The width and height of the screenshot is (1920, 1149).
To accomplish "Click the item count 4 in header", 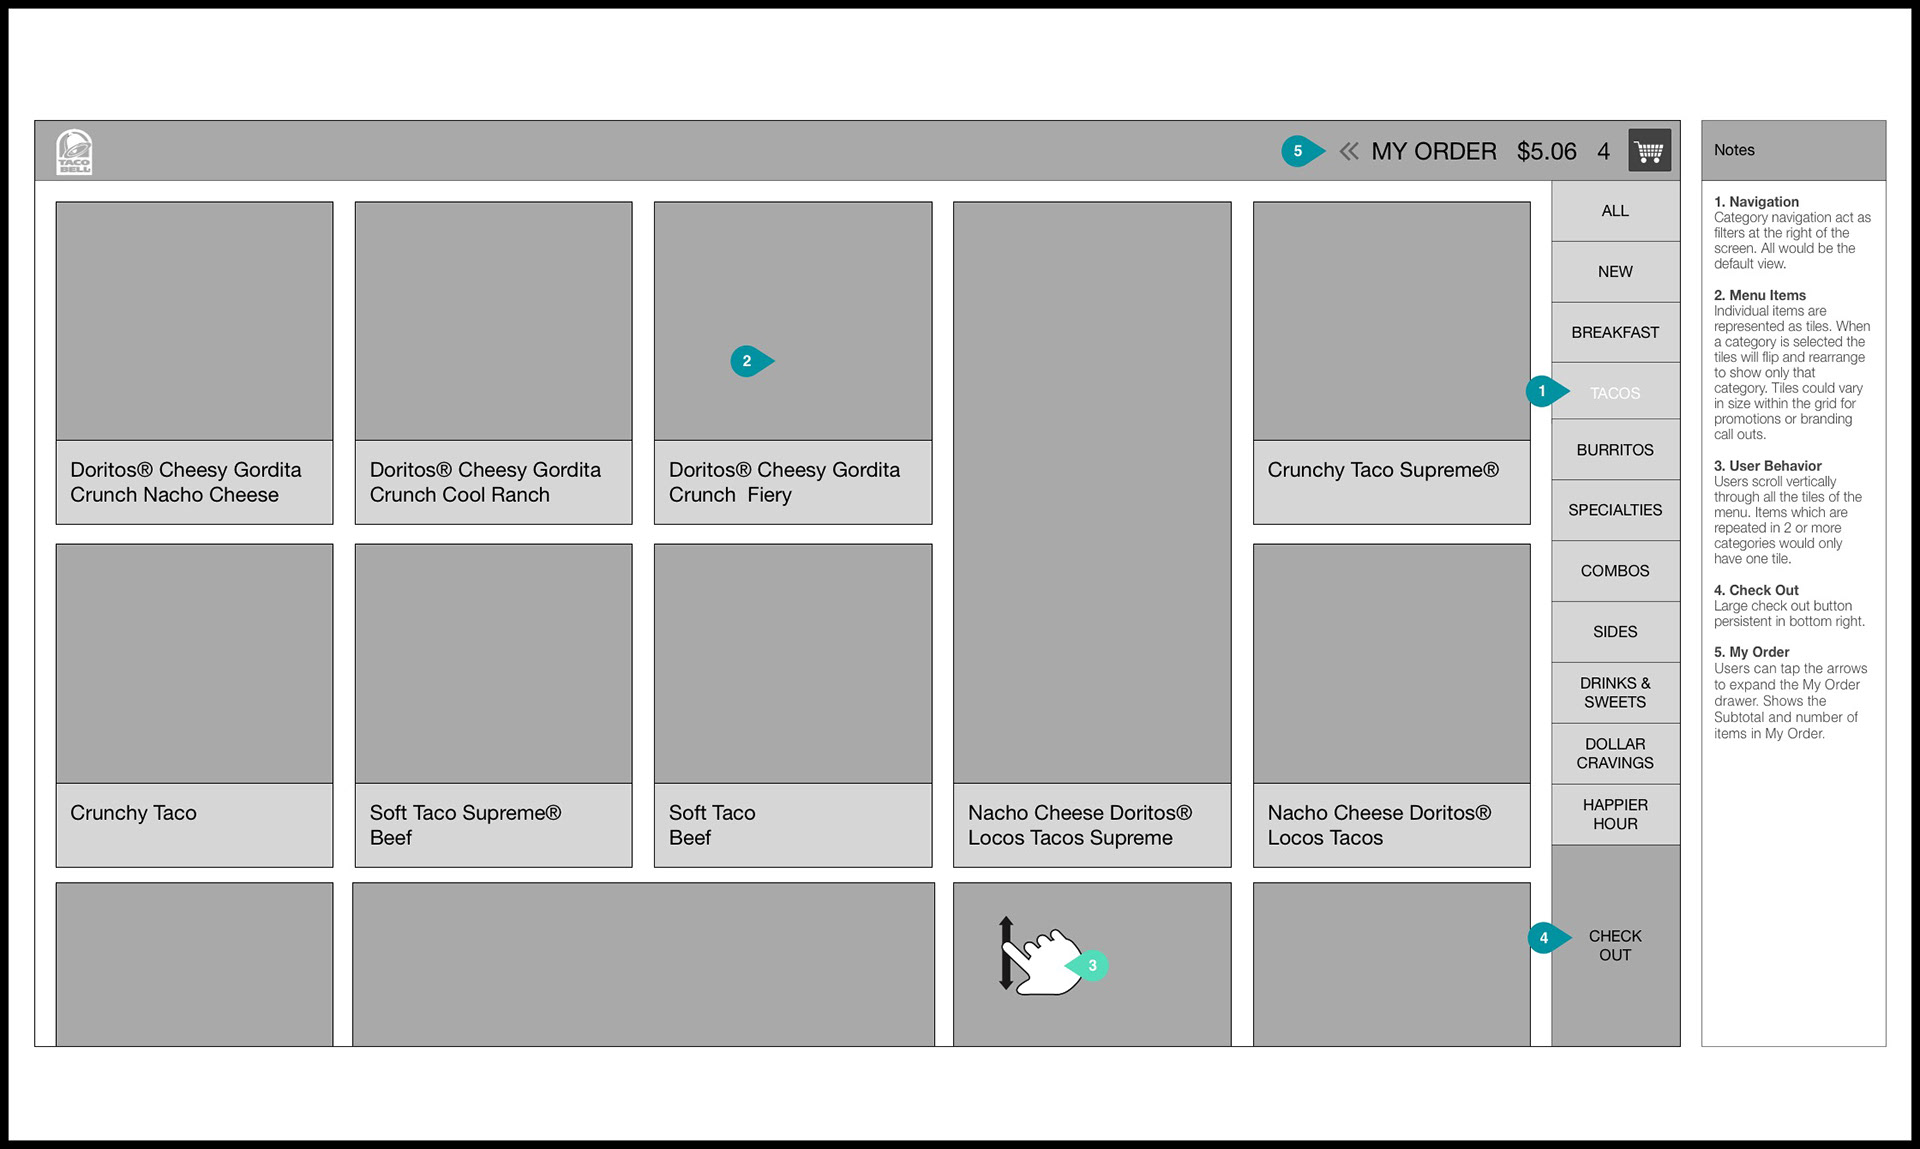I will tap(1603, 152).
